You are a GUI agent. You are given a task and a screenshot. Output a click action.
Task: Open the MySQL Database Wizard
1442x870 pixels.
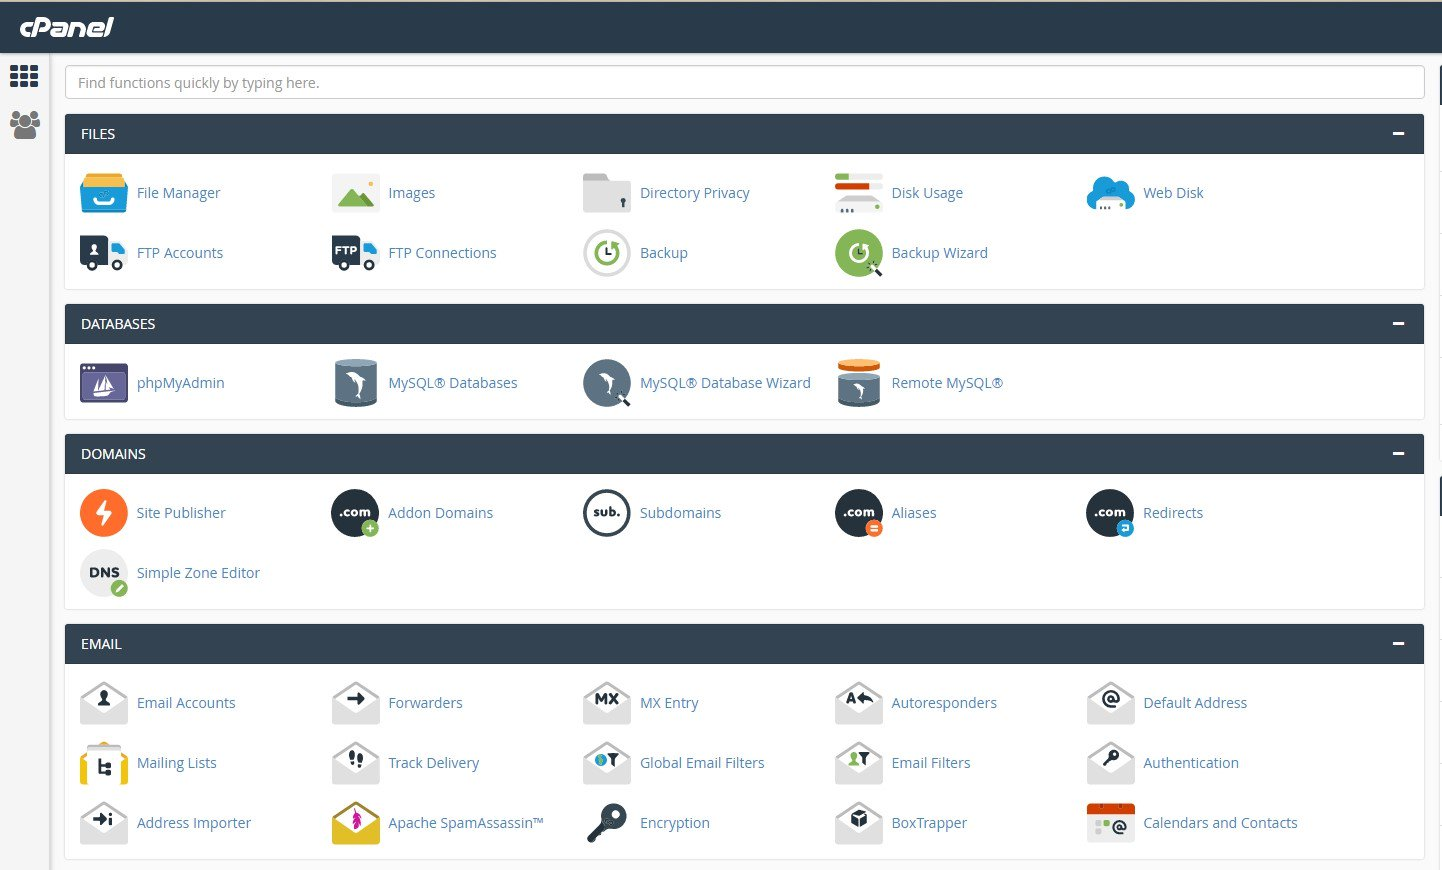[x=725, y=382]
